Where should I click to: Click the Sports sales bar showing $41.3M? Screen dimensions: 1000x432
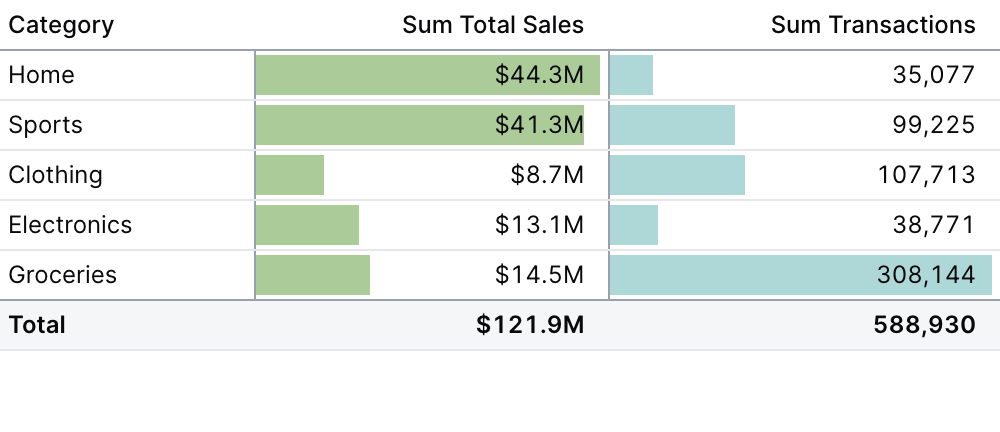point(419,125)
